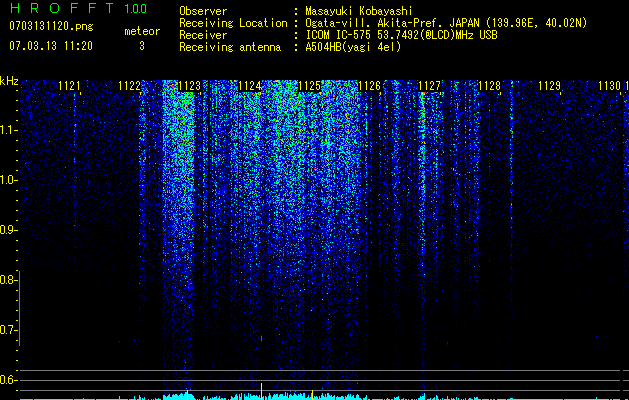
Task: Click the 0.7 kHz frequency tick label
Action: click(7, 330)
